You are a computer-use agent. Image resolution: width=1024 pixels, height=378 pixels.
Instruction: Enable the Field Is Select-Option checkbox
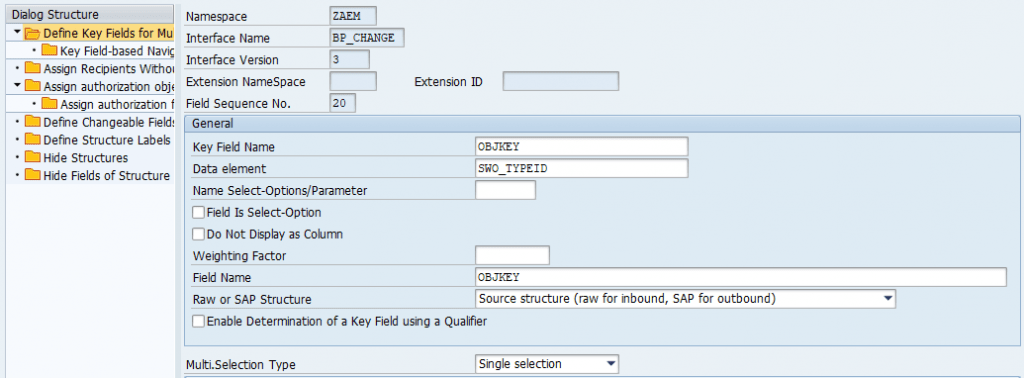pyautogui.click(x=199, y=212)
